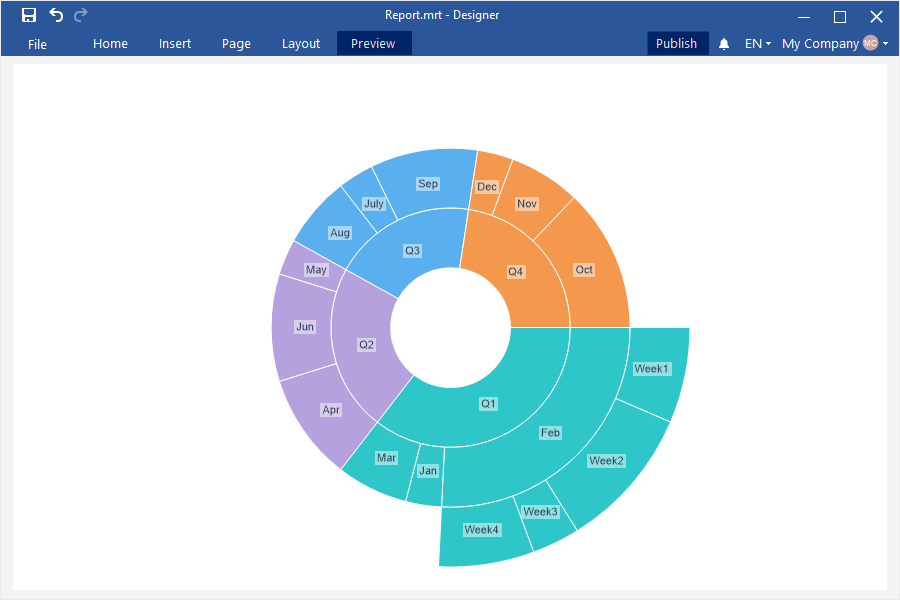Click the Week4 outer segment

[482, 530]
